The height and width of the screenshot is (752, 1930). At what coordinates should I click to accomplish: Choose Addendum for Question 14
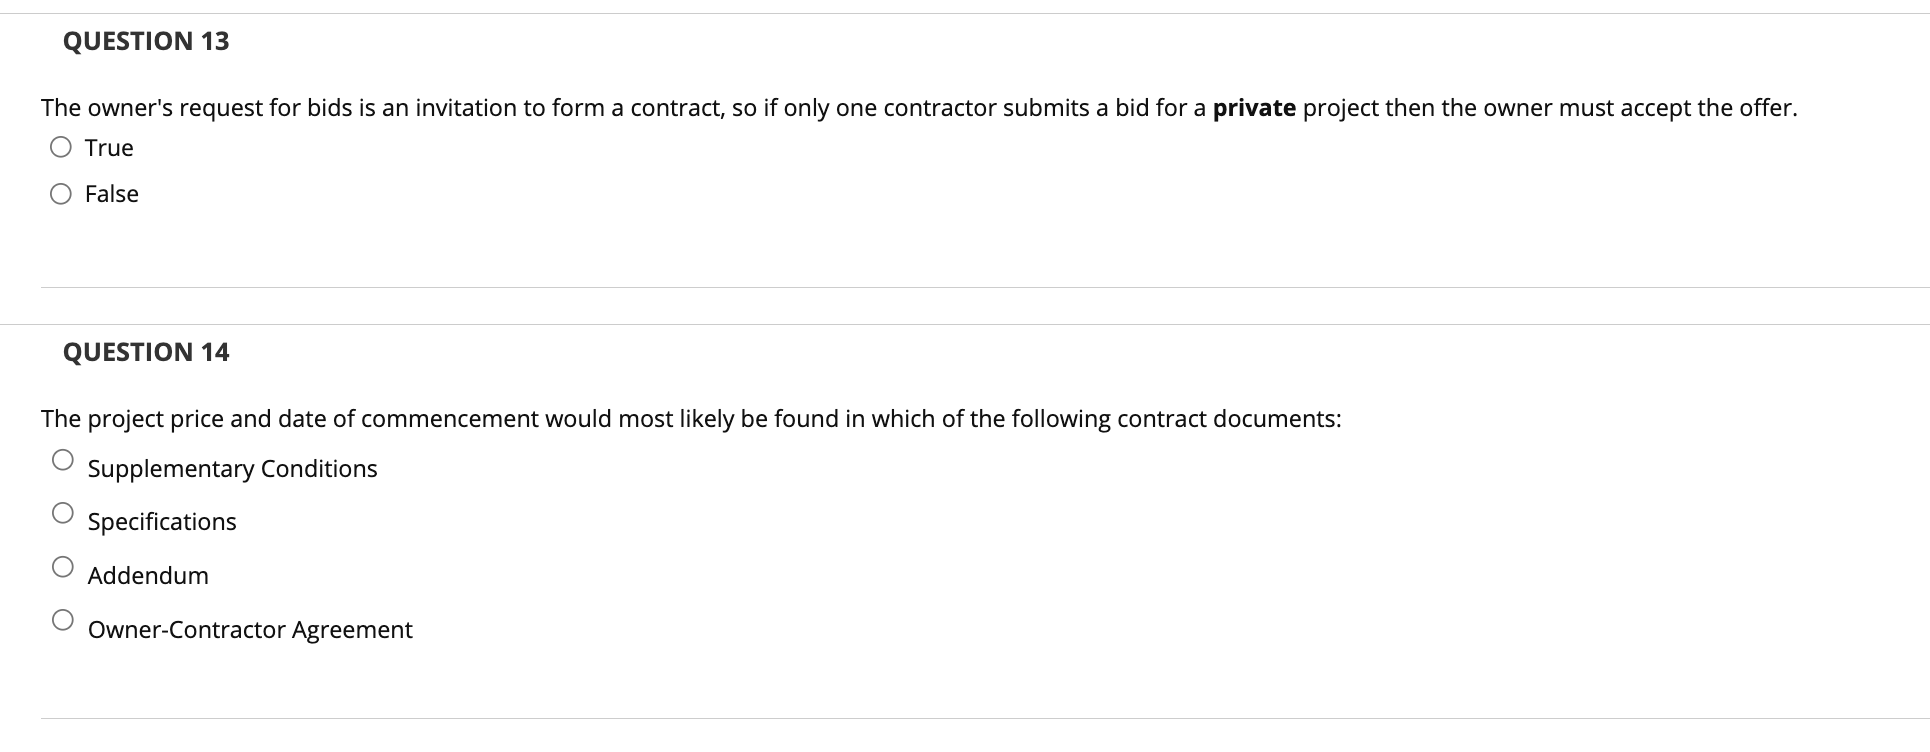coord(63,567)
